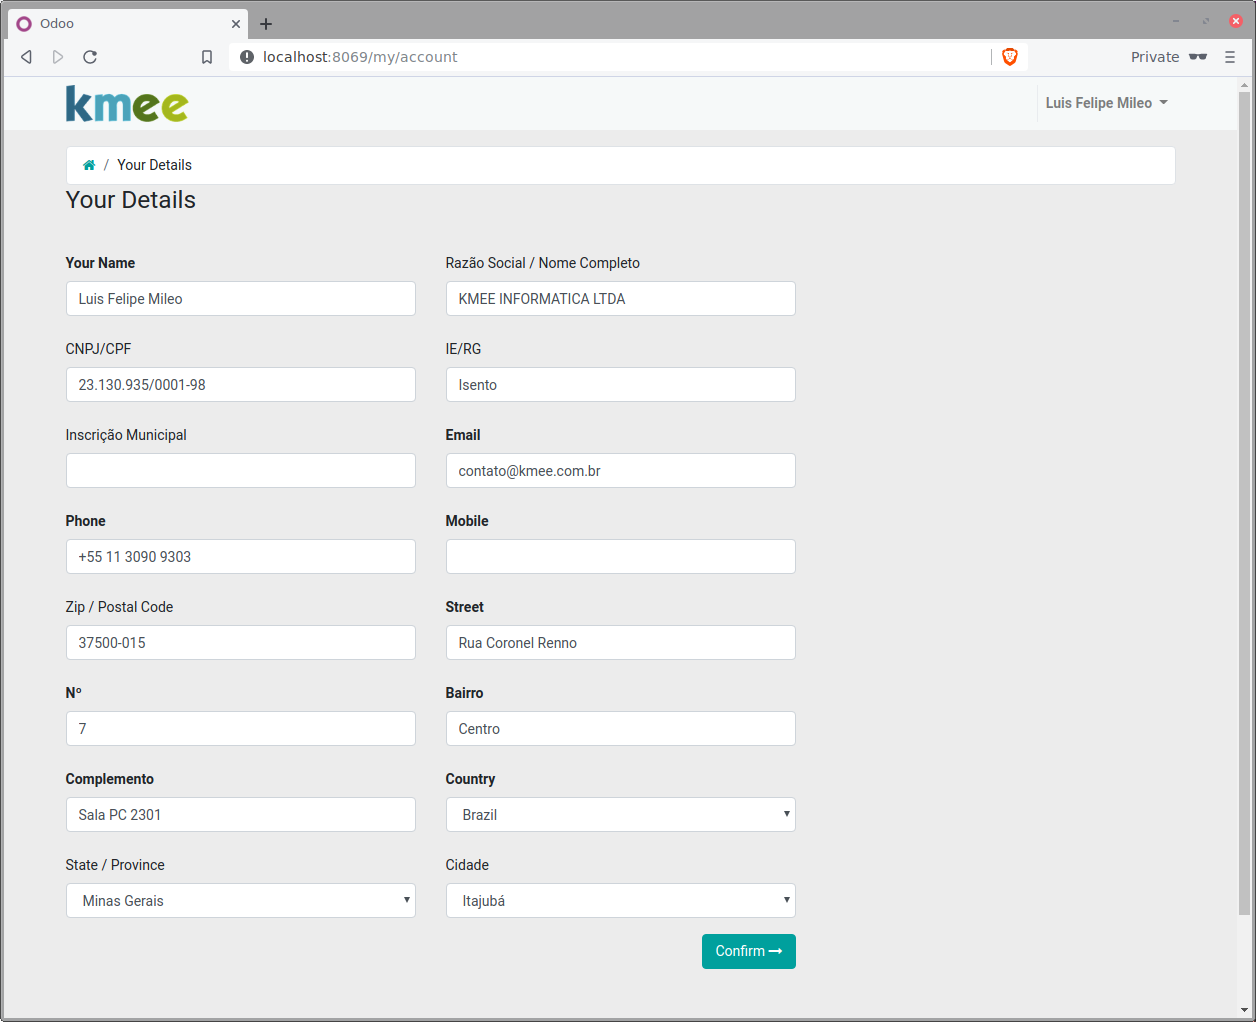Focus the Phone field
The width and height of the screenshot is (1256, 1022).
(241, 557)
